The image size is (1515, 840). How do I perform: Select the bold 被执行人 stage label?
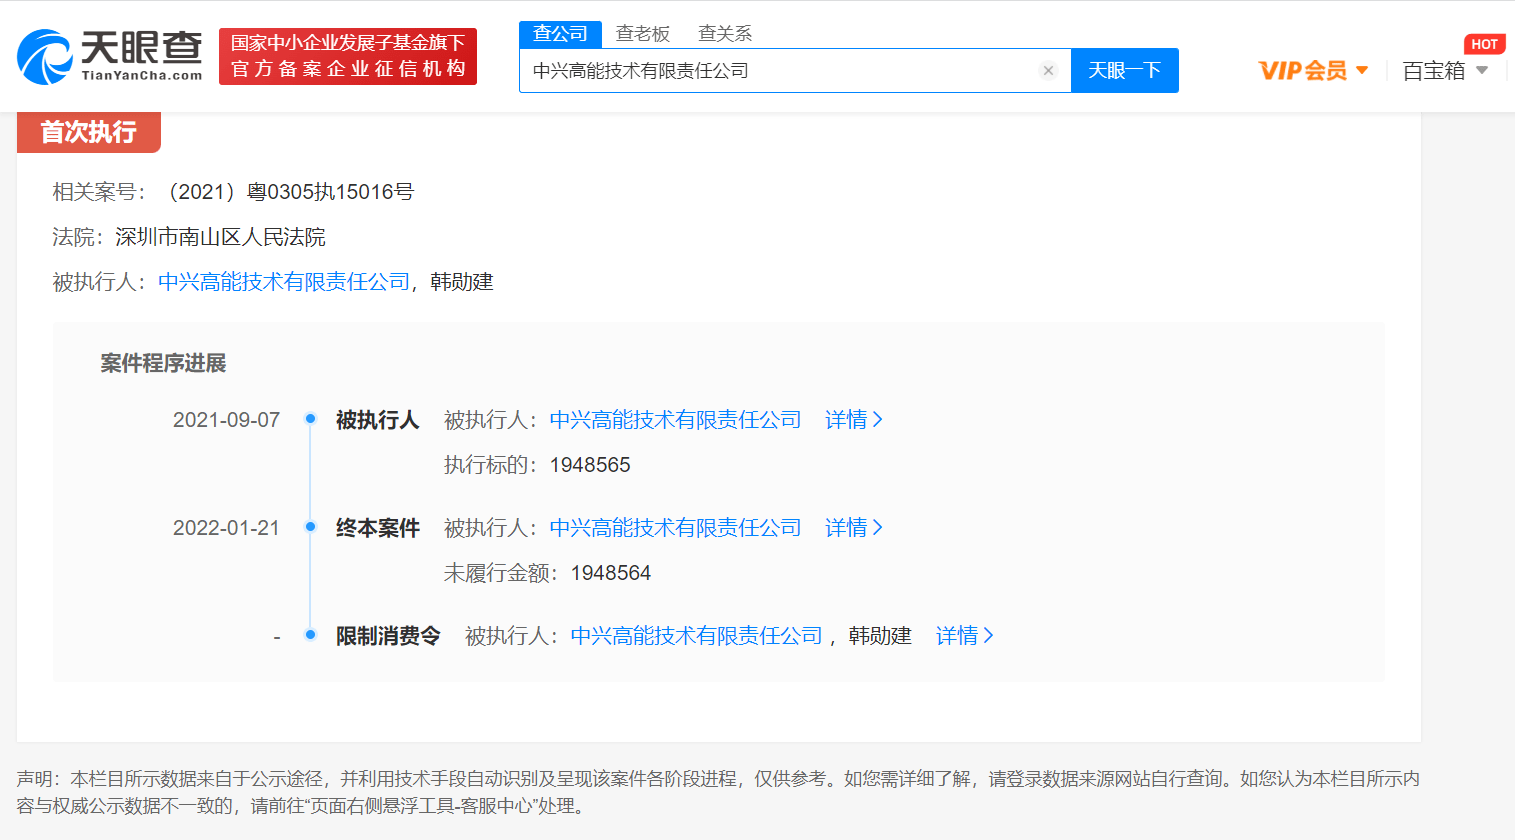pos(378,420)
